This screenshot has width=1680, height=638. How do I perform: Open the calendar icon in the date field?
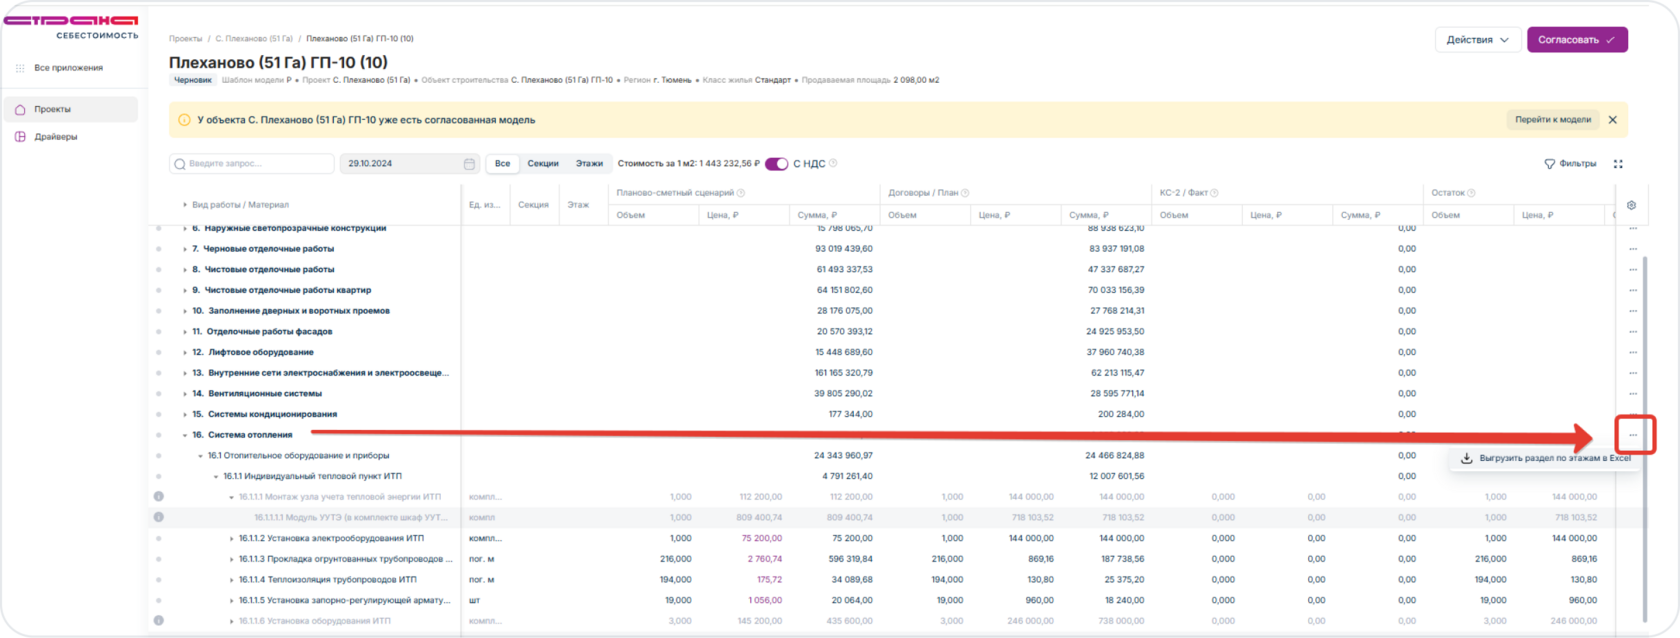pyautogui.click(x=469, y=164)
